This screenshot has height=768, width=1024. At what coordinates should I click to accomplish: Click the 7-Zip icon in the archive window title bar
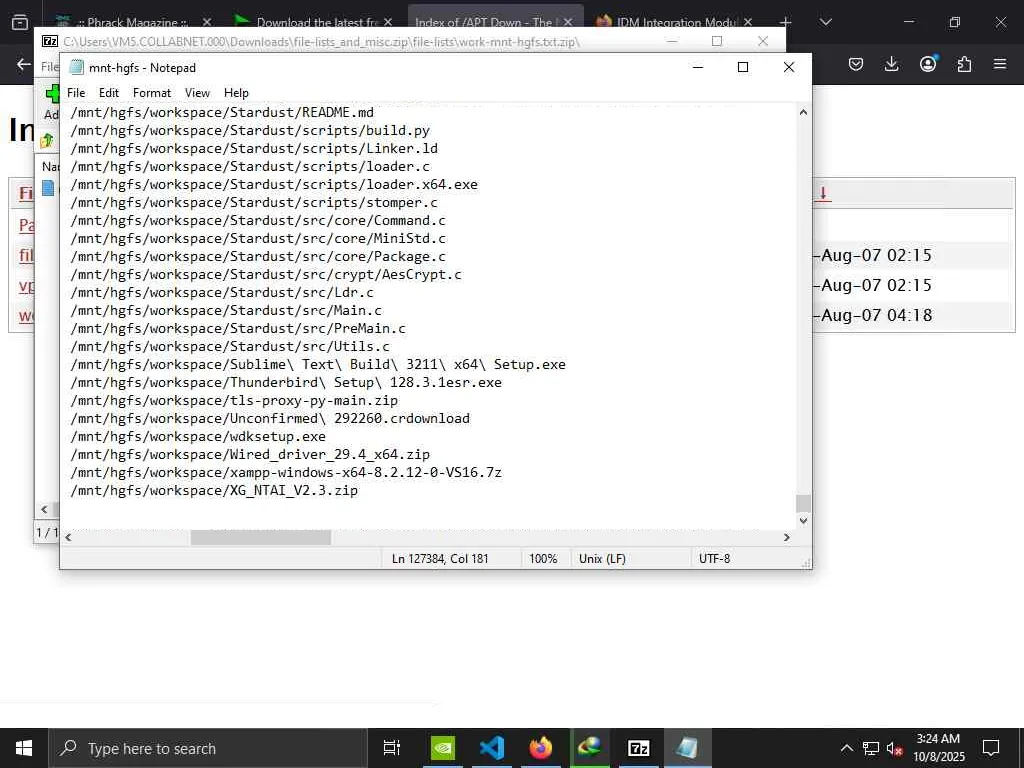tap(50, 41)
